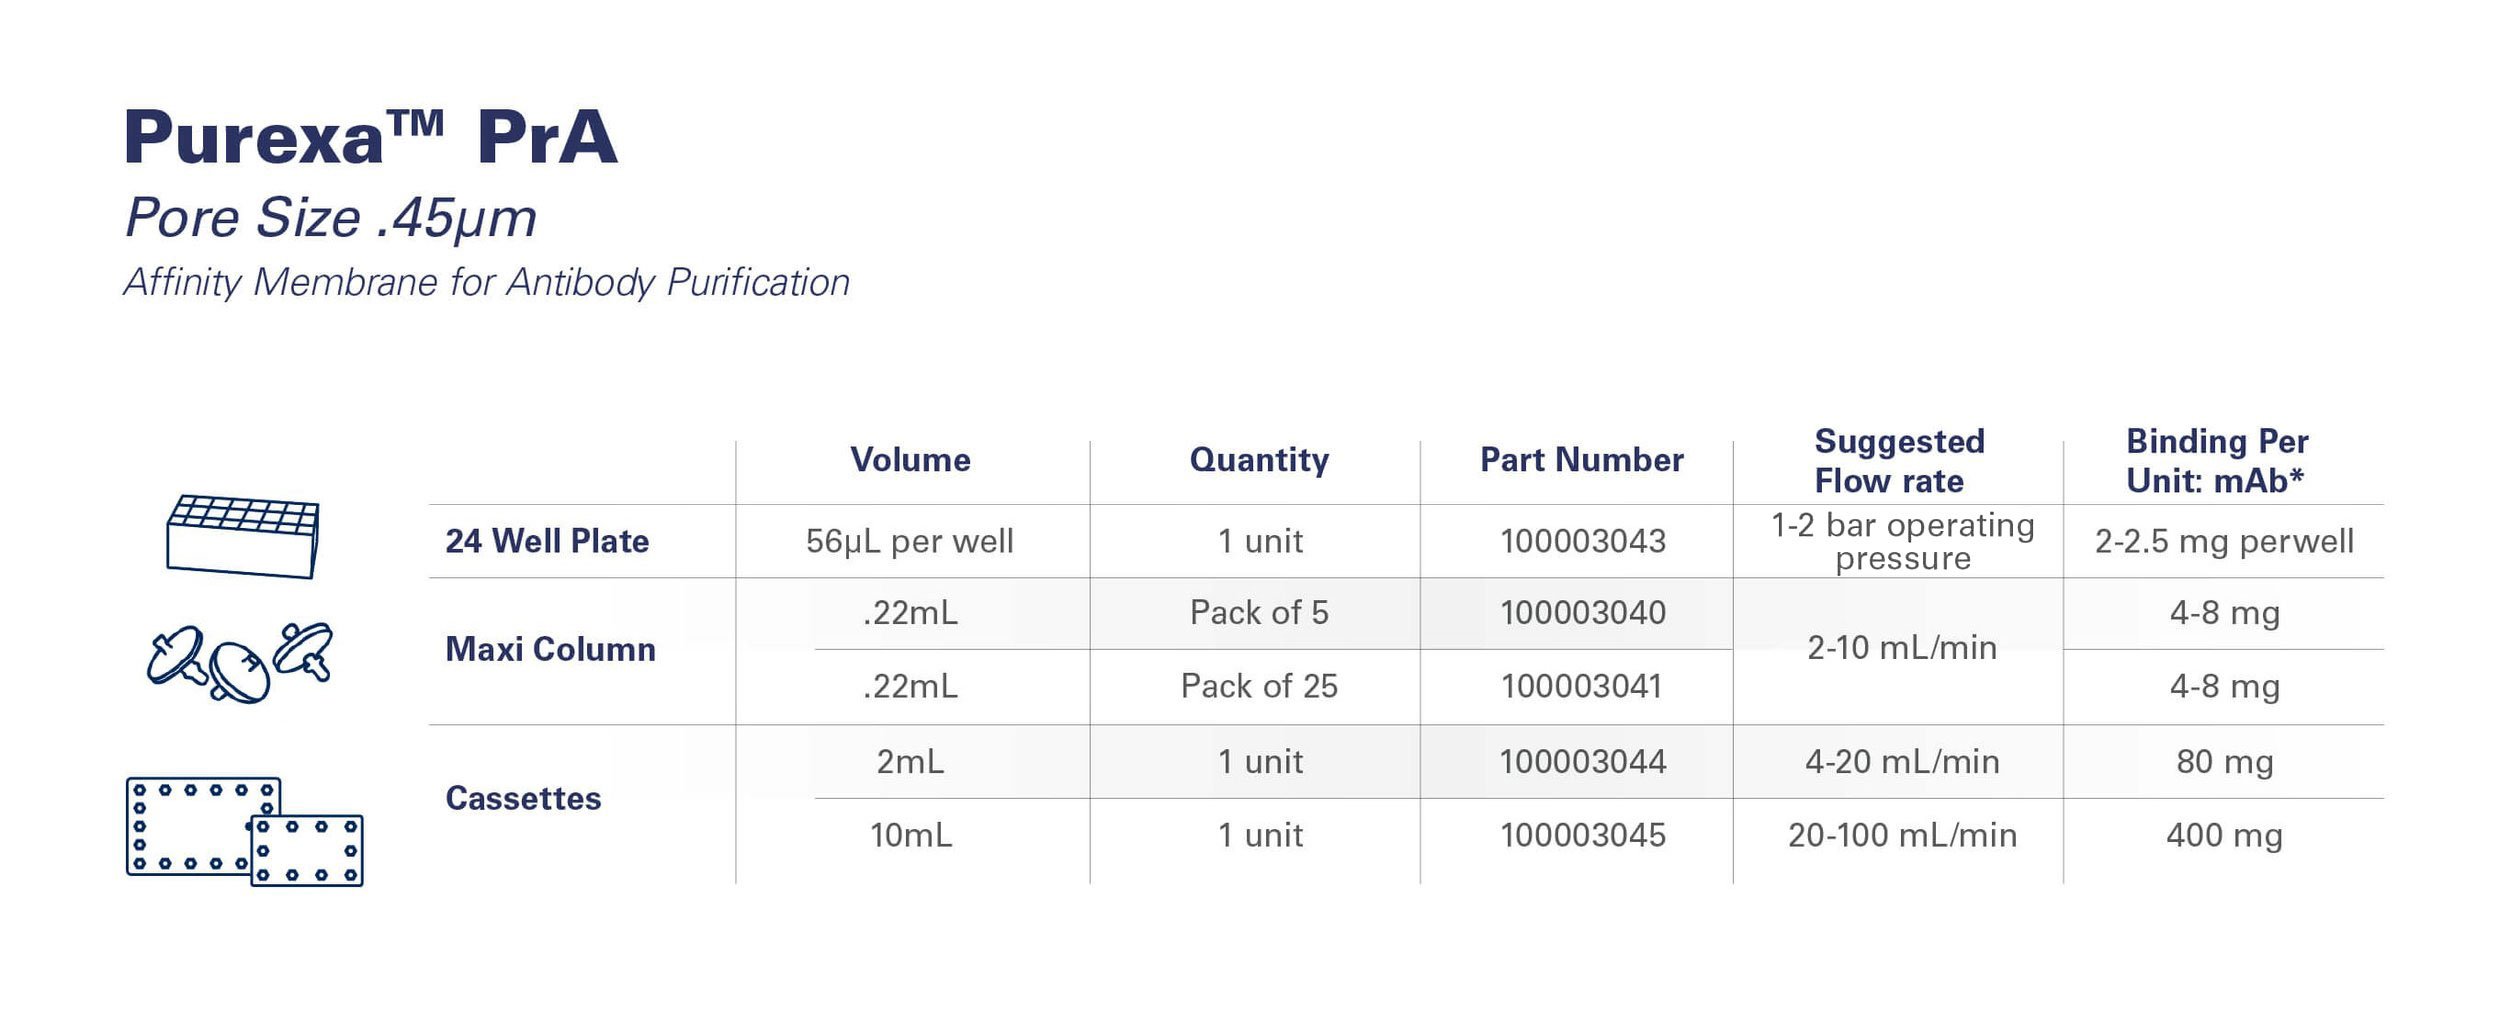This screenshot has width=2500, height=1012.
Task: Click part number 100003045
Action: (1583, 835)
